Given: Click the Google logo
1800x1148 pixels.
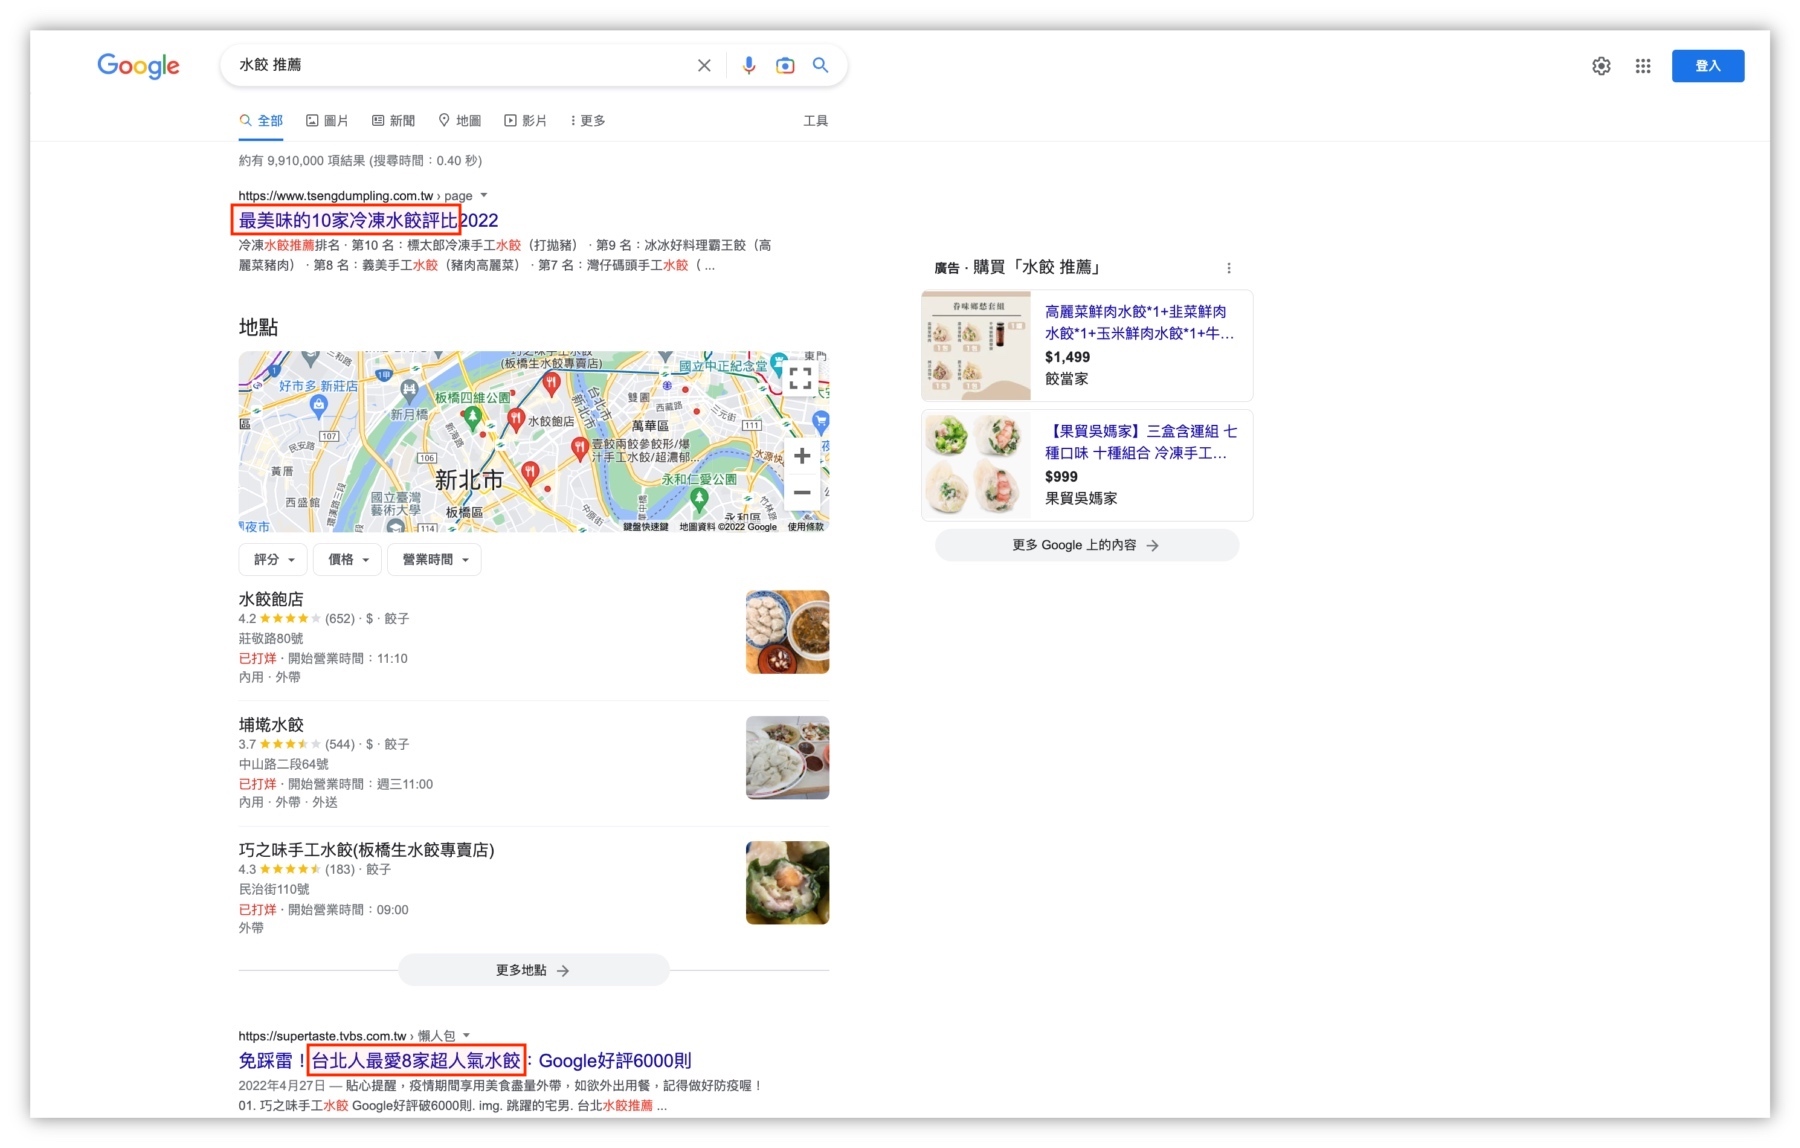Looking at the screenshot, I should click(138, 65).
